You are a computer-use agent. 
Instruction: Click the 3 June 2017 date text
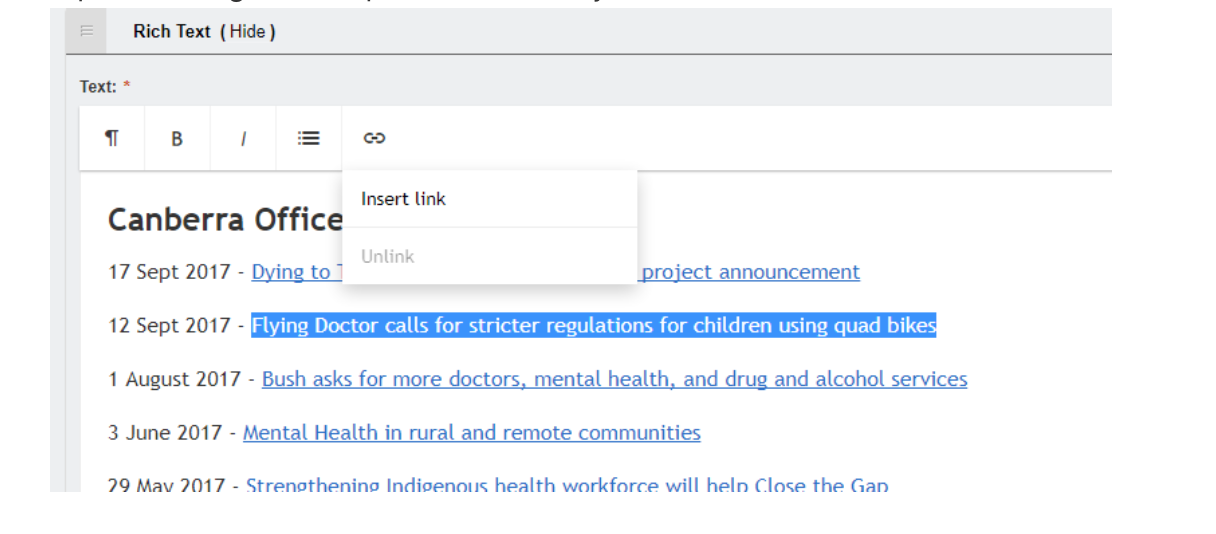click(x=165, y=433)
